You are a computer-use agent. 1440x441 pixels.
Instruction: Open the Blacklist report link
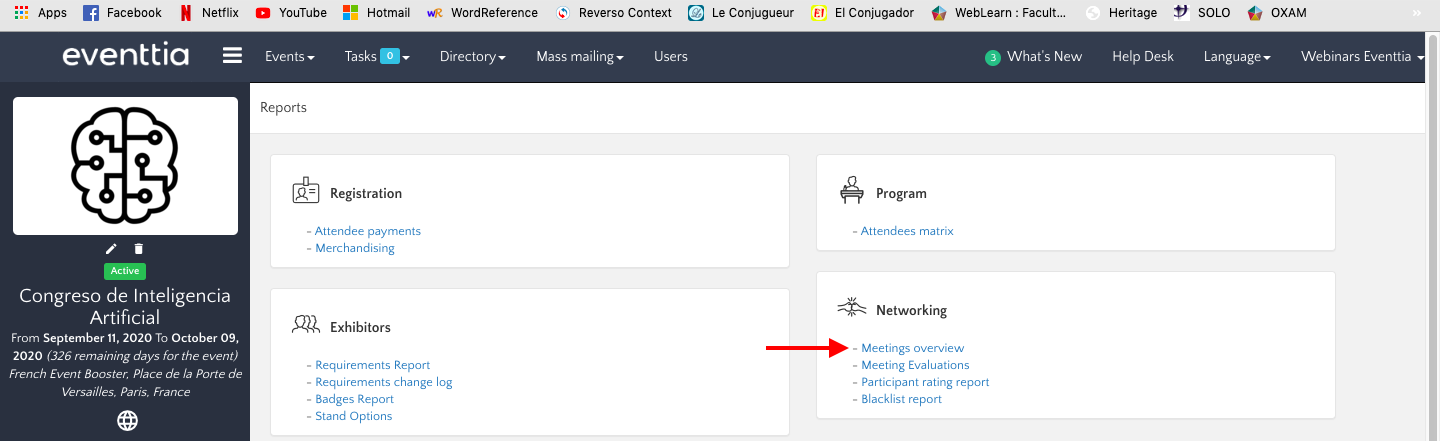click(901, 399)
